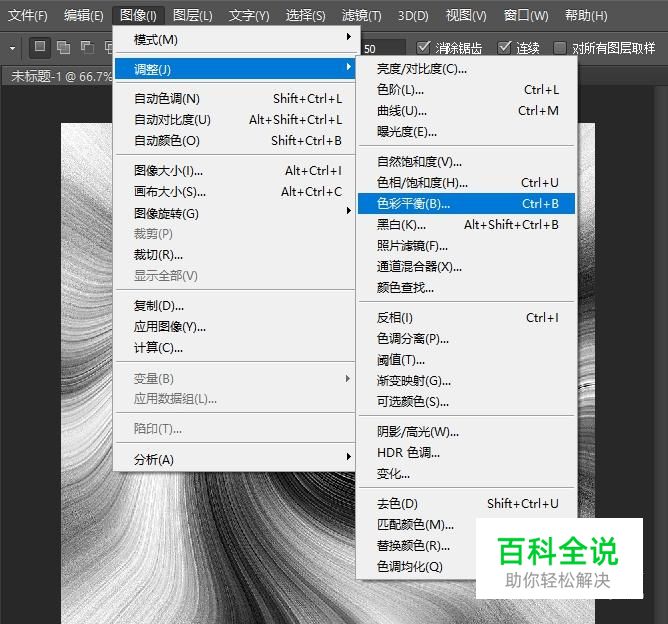Expand the 模式(M) submenu
The image size is (668, 624).
pyautogui.click(x=235, y=40)
